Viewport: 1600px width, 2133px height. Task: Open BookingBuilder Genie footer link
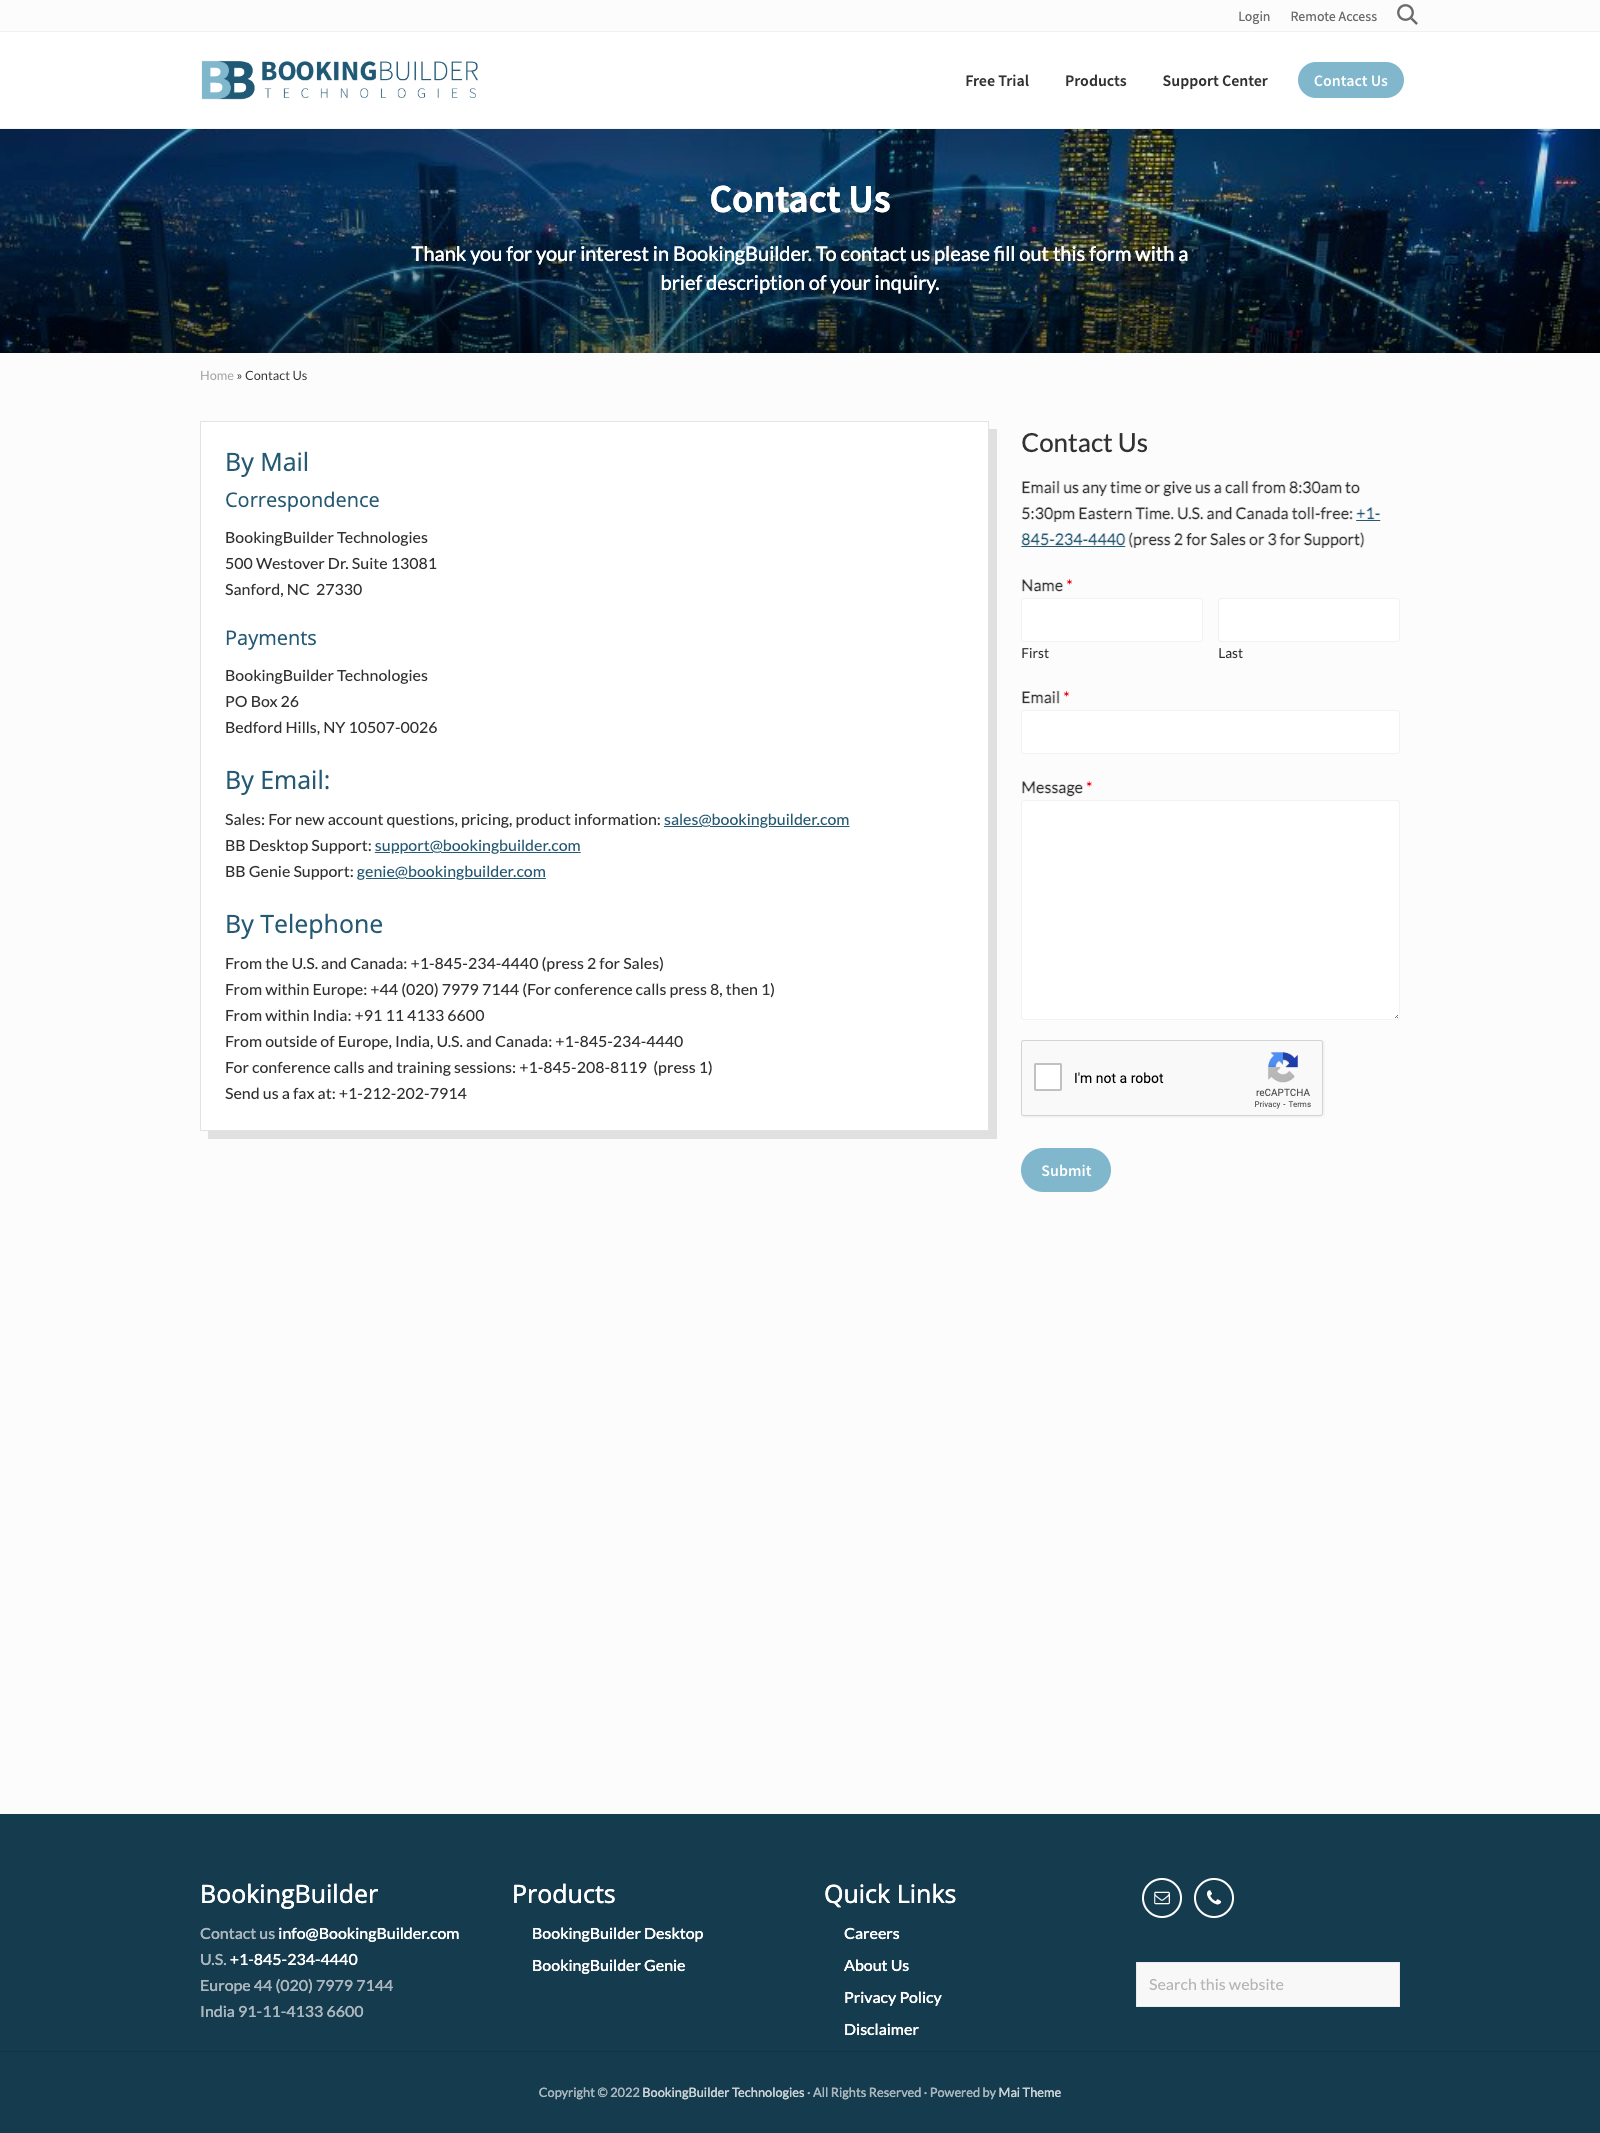(609, 1965)
